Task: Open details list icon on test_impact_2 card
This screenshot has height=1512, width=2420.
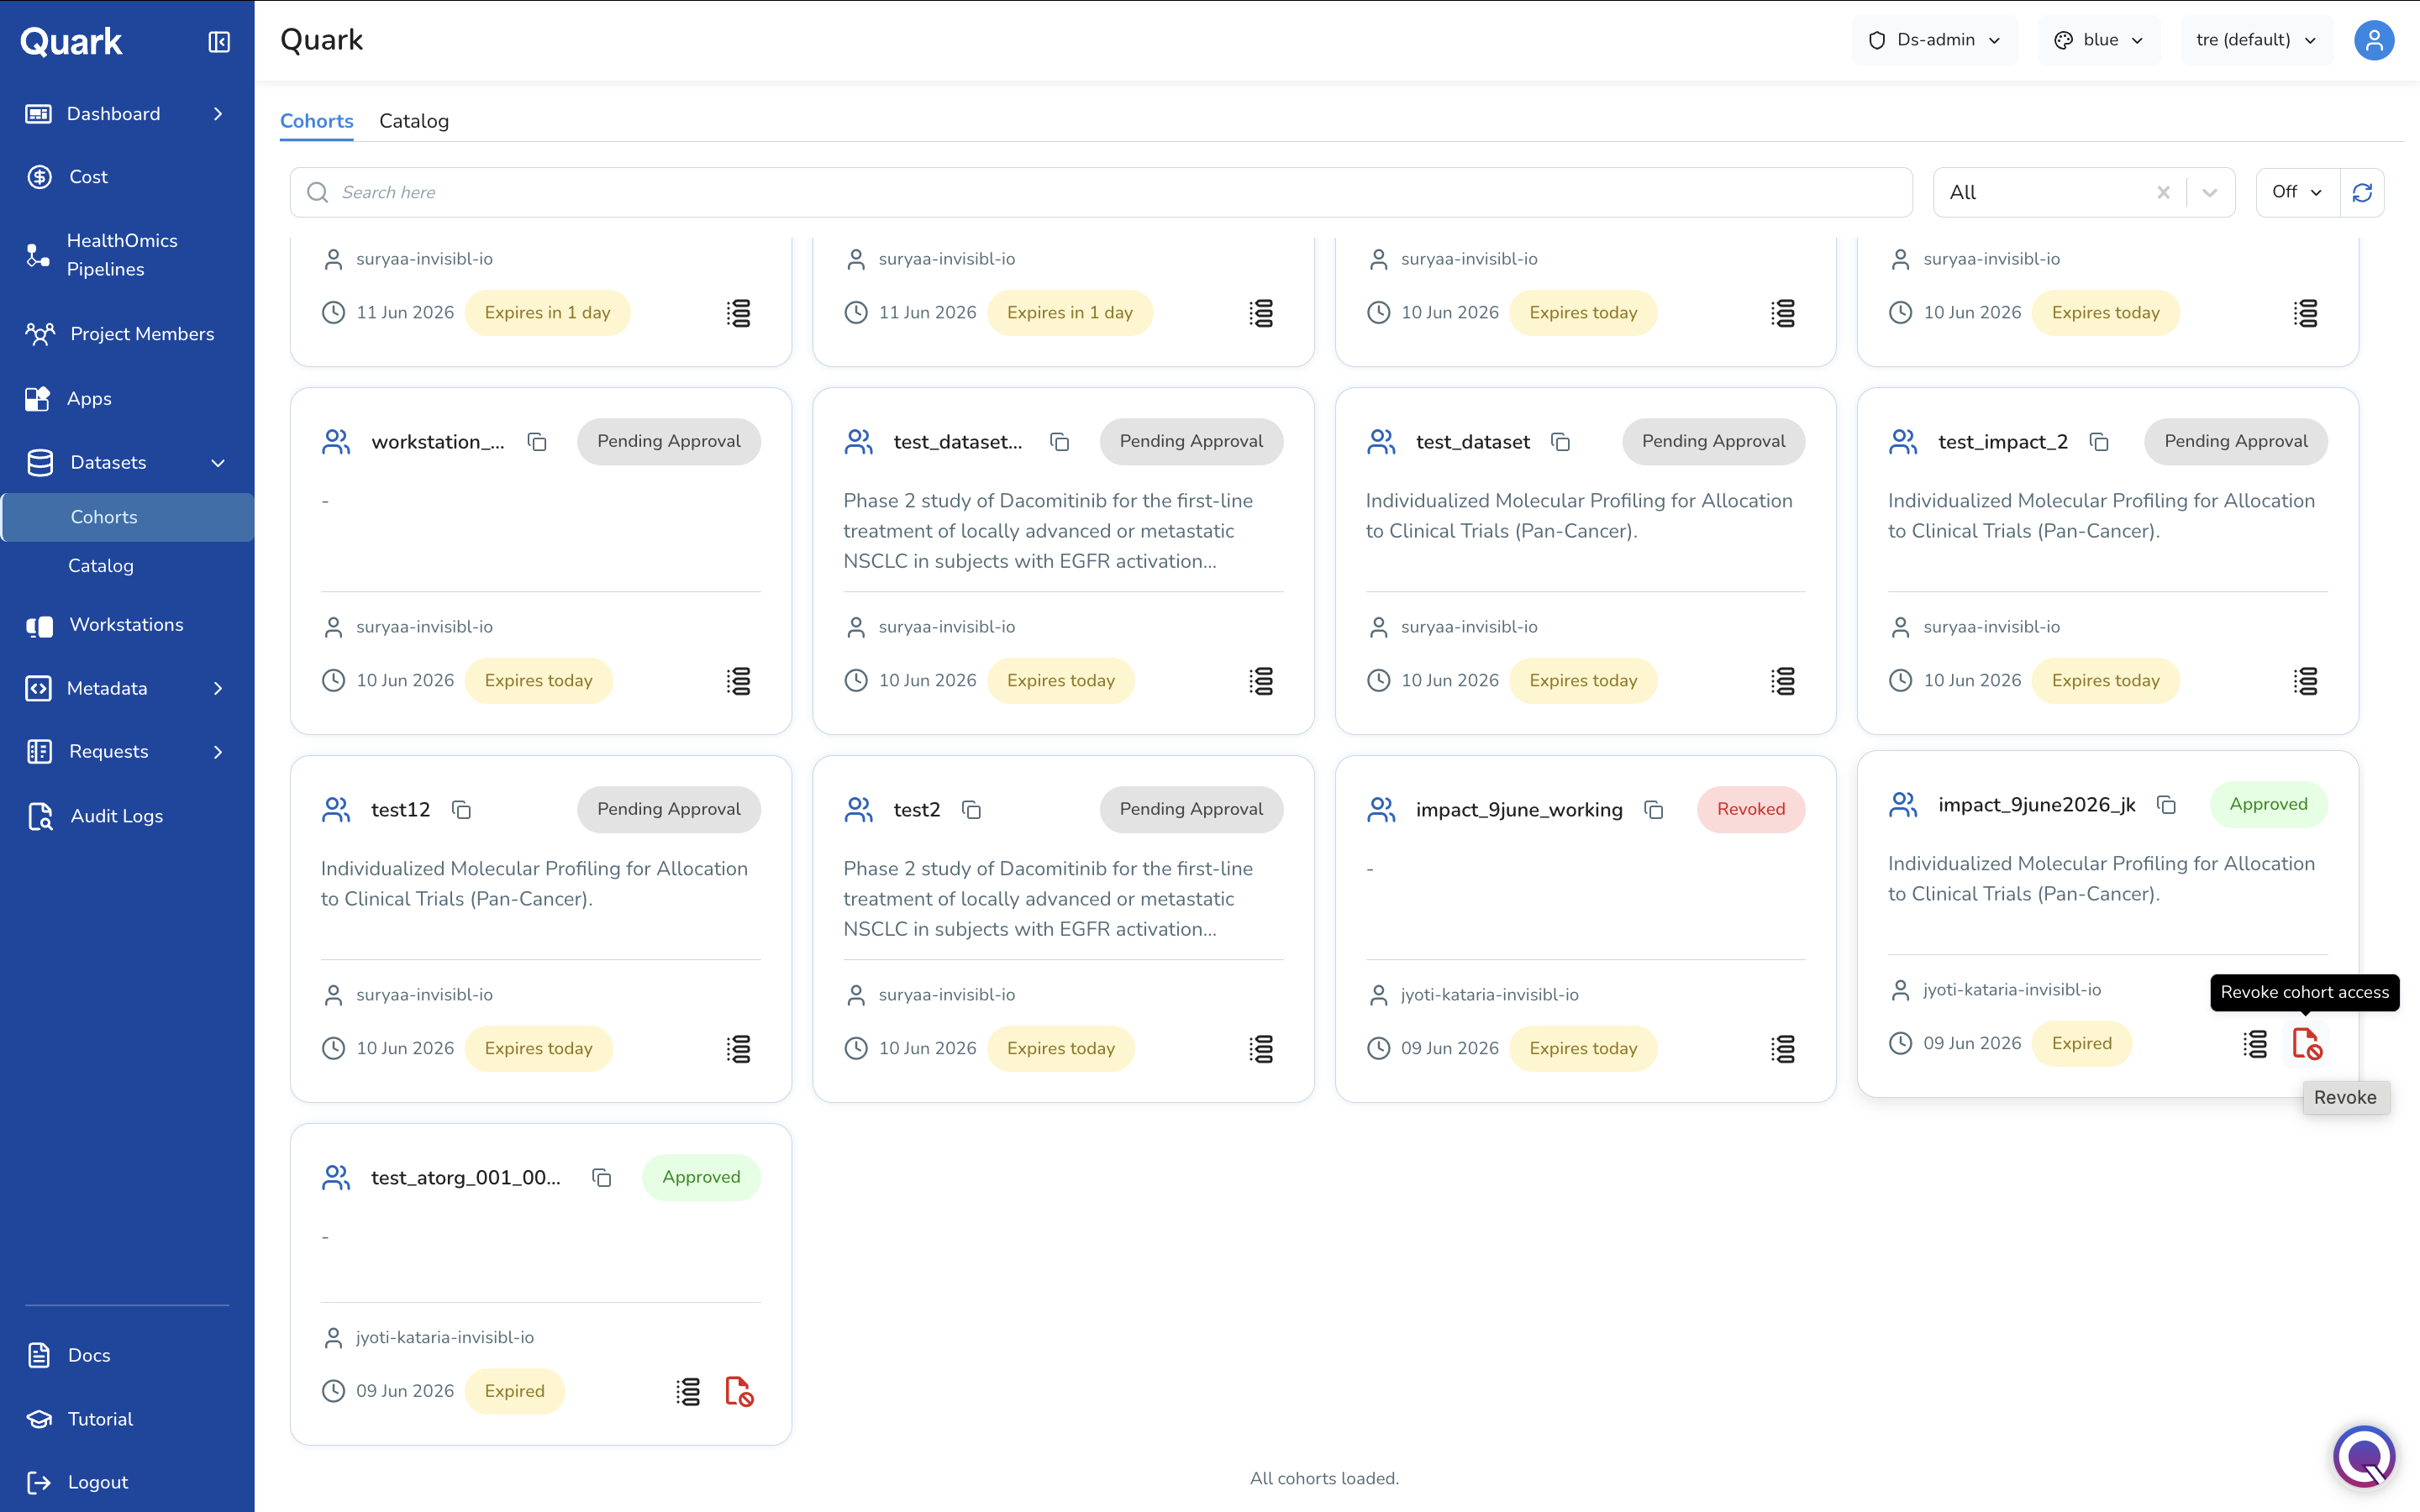Action: click(2305, 681)
